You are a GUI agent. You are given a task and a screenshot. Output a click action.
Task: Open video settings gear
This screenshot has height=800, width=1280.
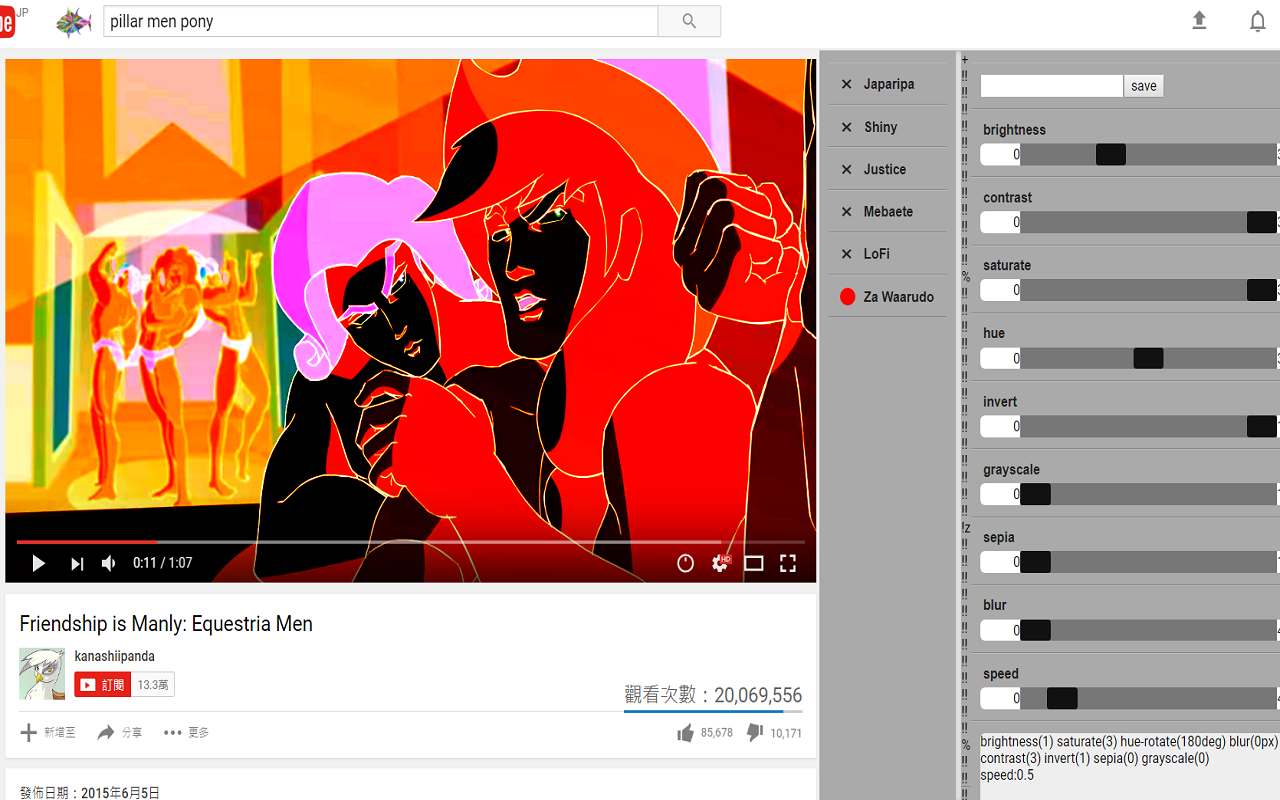[720, 564]
